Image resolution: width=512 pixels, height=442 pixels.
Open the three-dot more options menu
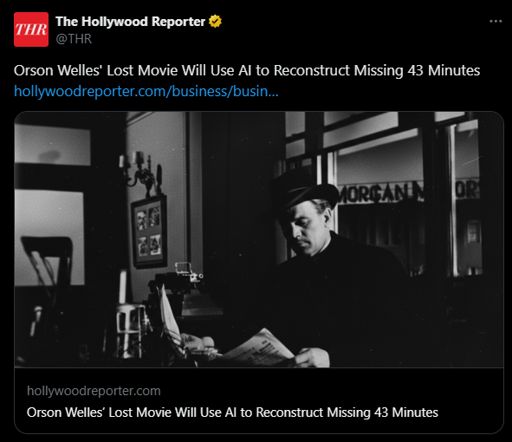[x=495, y=21]
